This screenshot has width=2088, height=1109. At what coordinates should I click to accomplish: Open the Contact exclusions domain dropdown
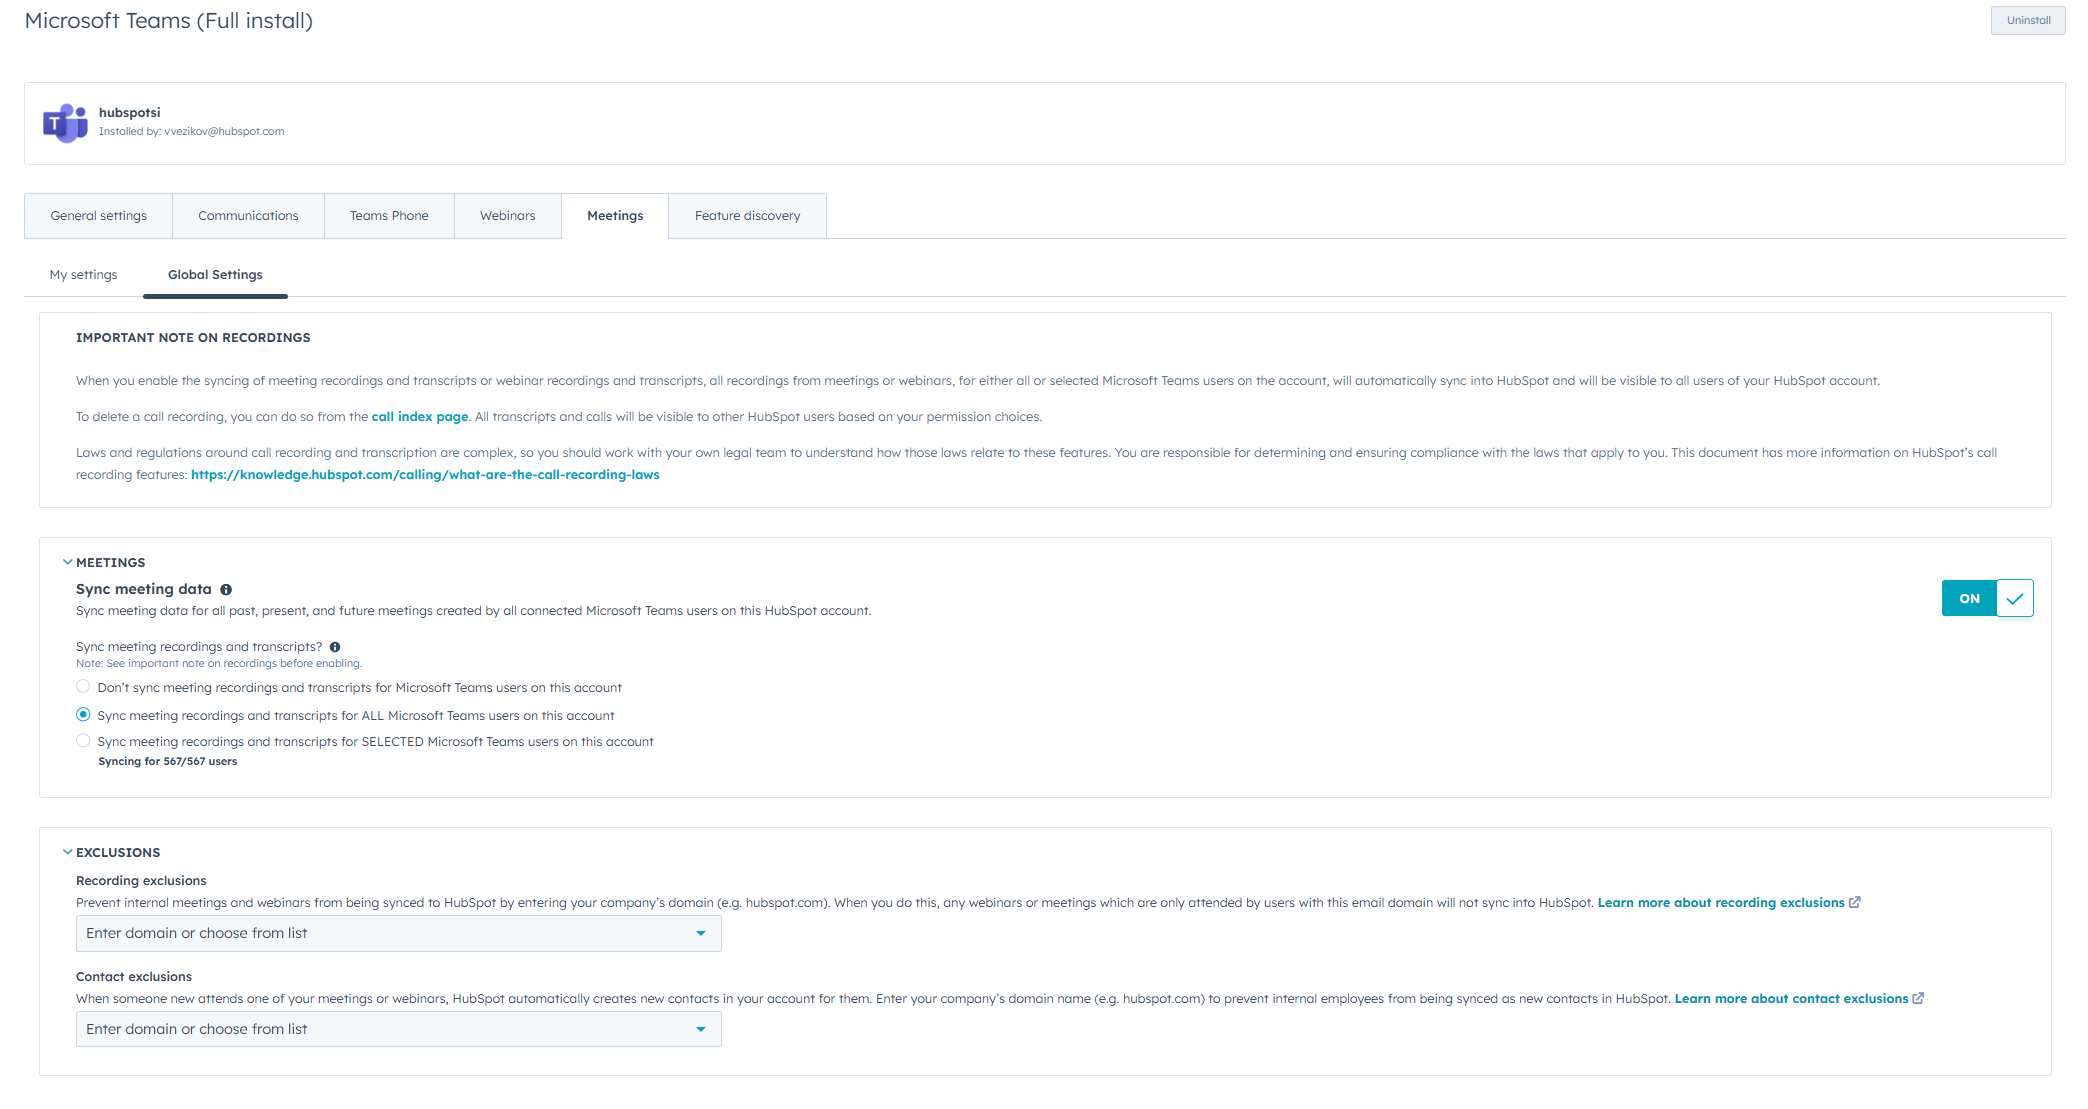pyautogui.click(x=398, y=1029)
